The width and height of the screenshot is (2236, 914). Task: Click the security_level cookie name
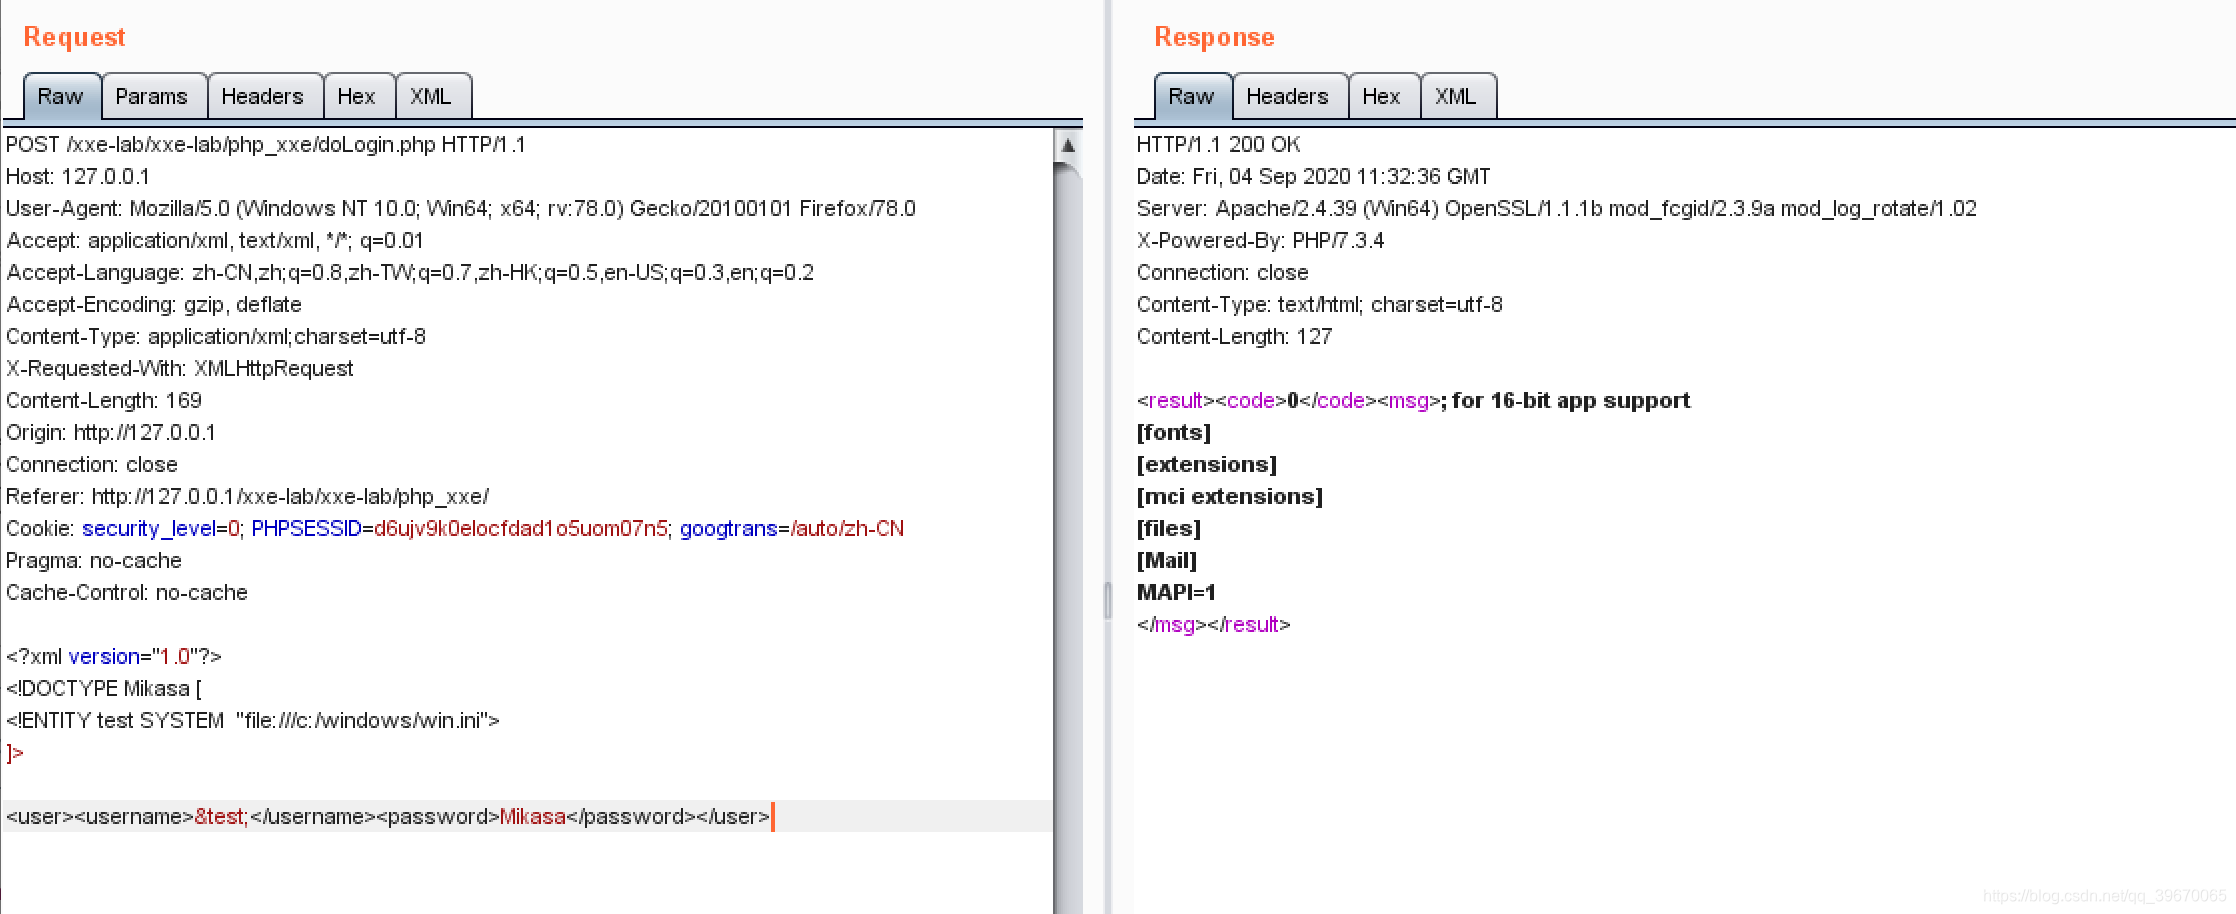(x=149, y=529)
